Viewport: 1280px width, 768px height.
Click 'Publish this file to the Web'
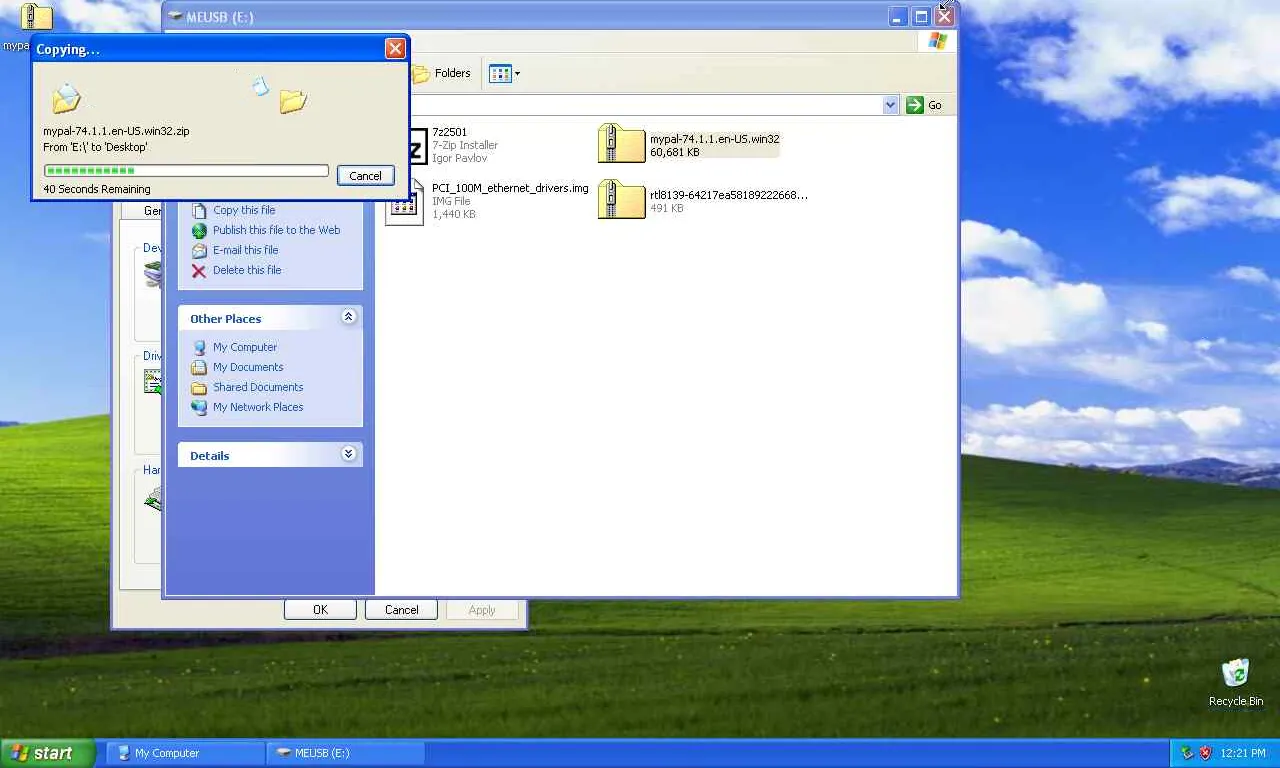(276, 230)
